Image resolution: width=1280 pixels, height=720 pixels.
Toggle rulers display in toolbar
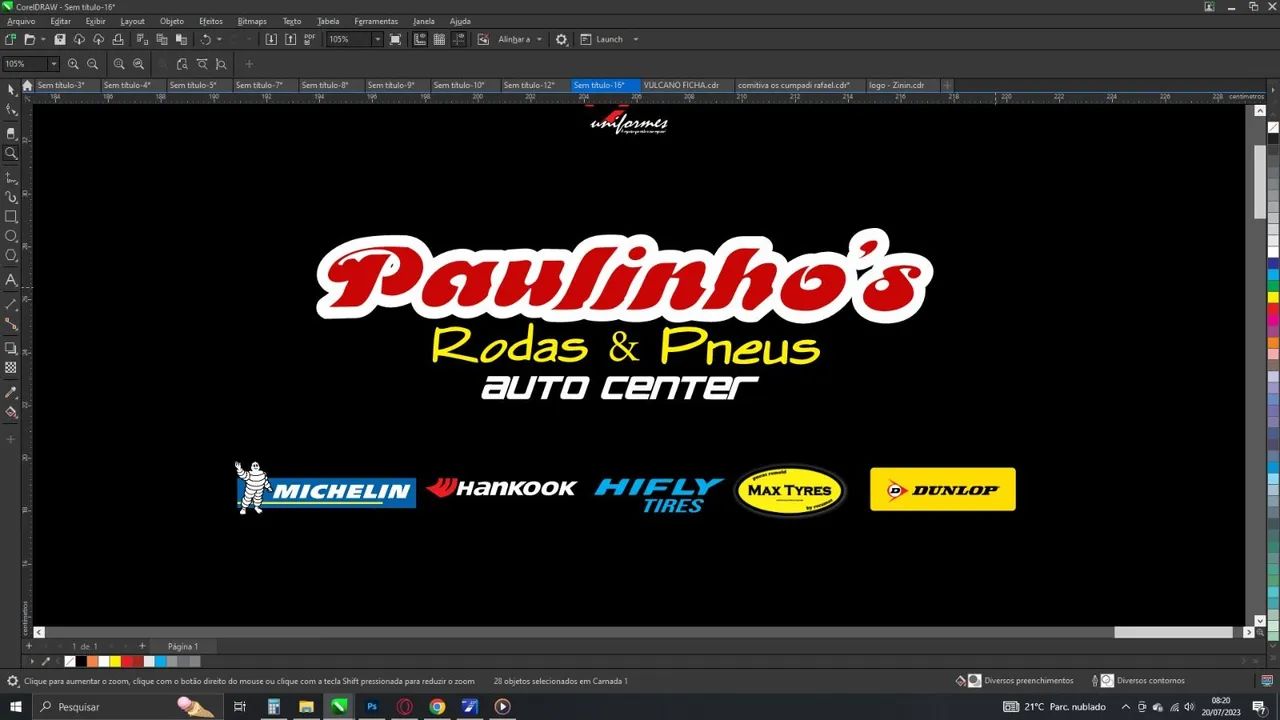[x=420, y=39]
